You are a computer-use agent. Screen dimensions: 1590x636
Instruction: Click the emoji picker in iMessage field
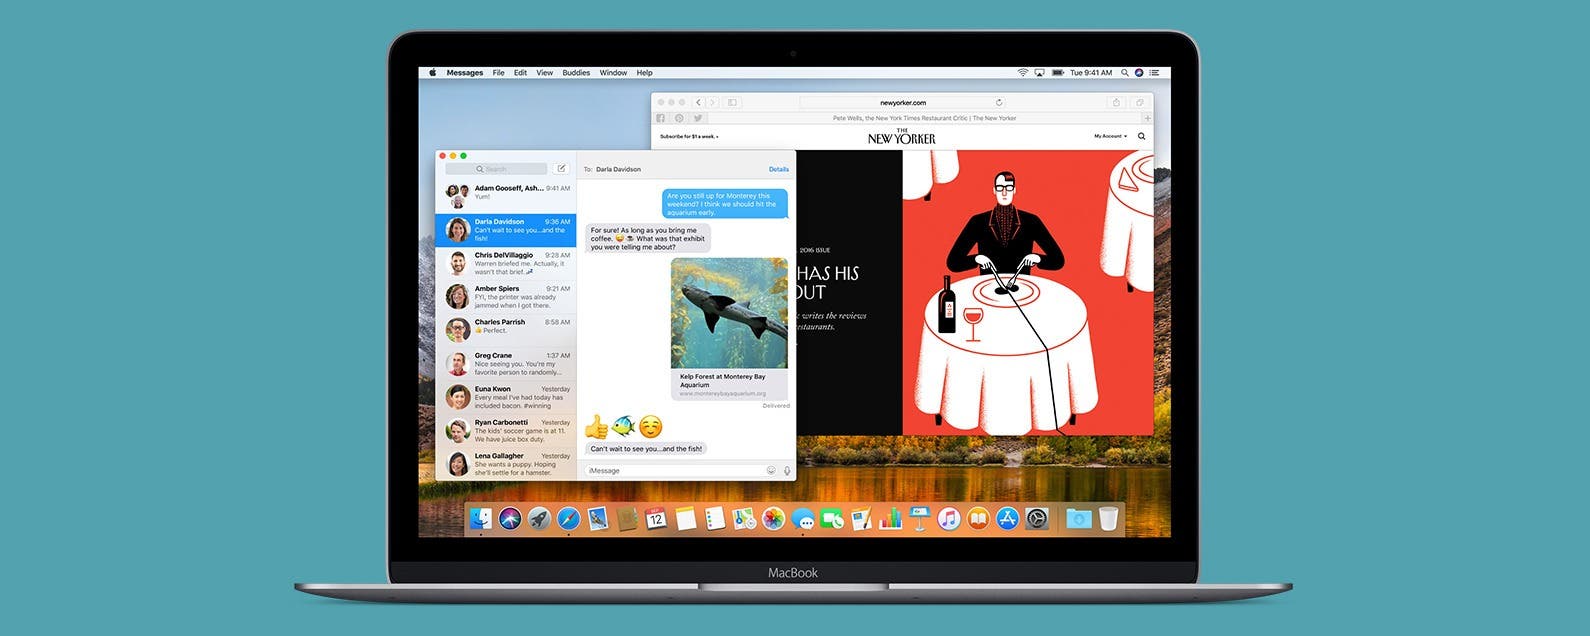coord(771,470)
